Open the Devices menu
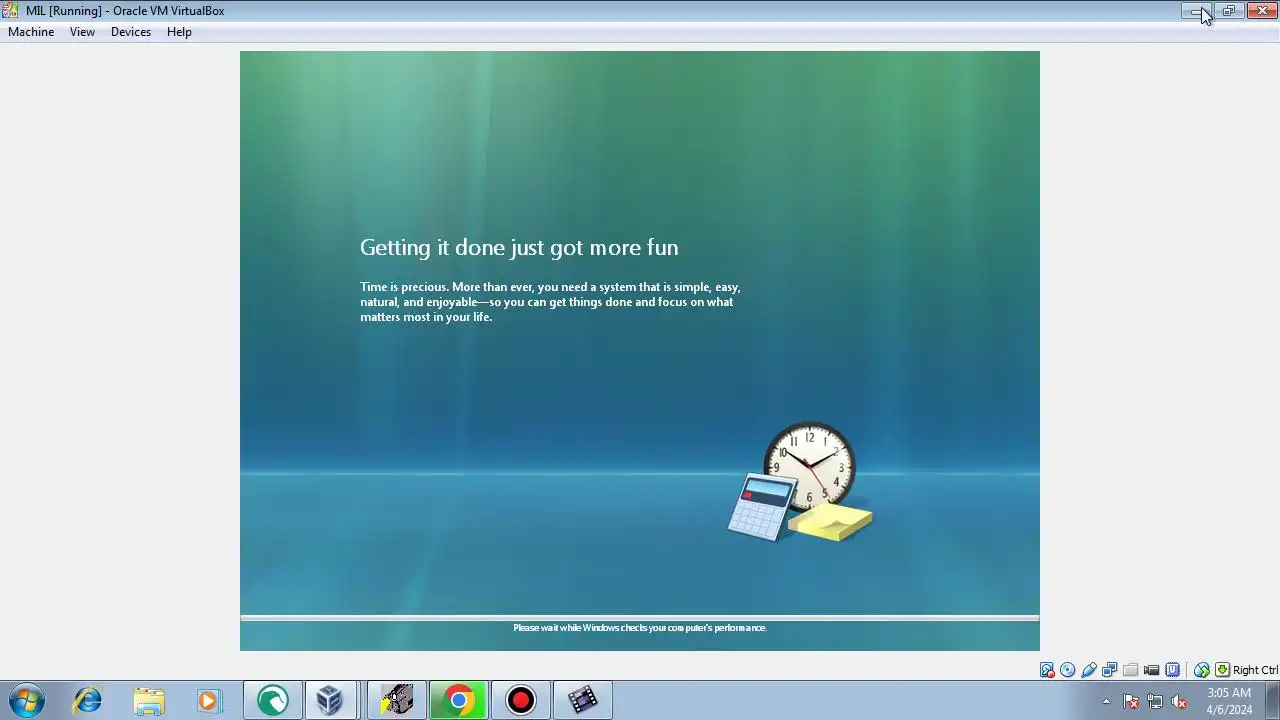The image size is (1280, 720). click(131, 32)
